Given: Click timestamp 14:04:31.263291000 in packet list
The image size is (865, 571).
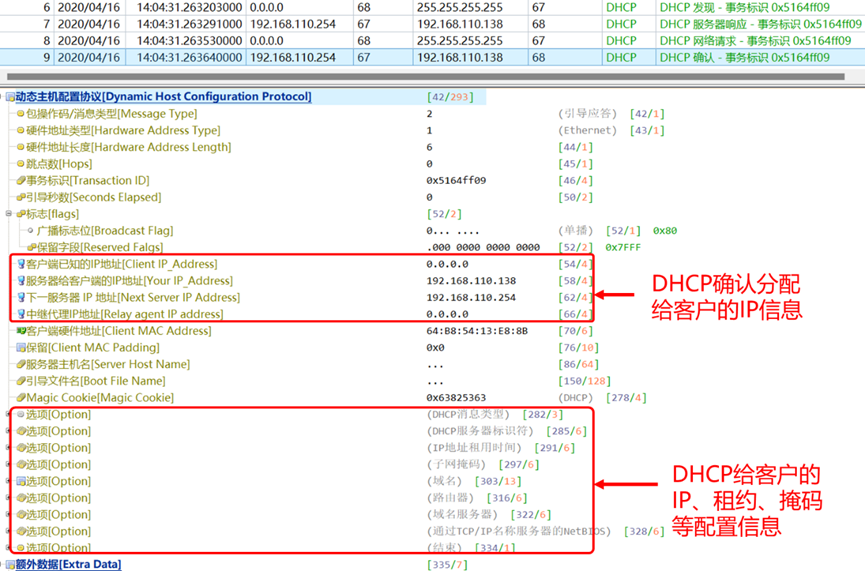Looking at the screenshot, I should pyautogui.click(x=189, y=24).
